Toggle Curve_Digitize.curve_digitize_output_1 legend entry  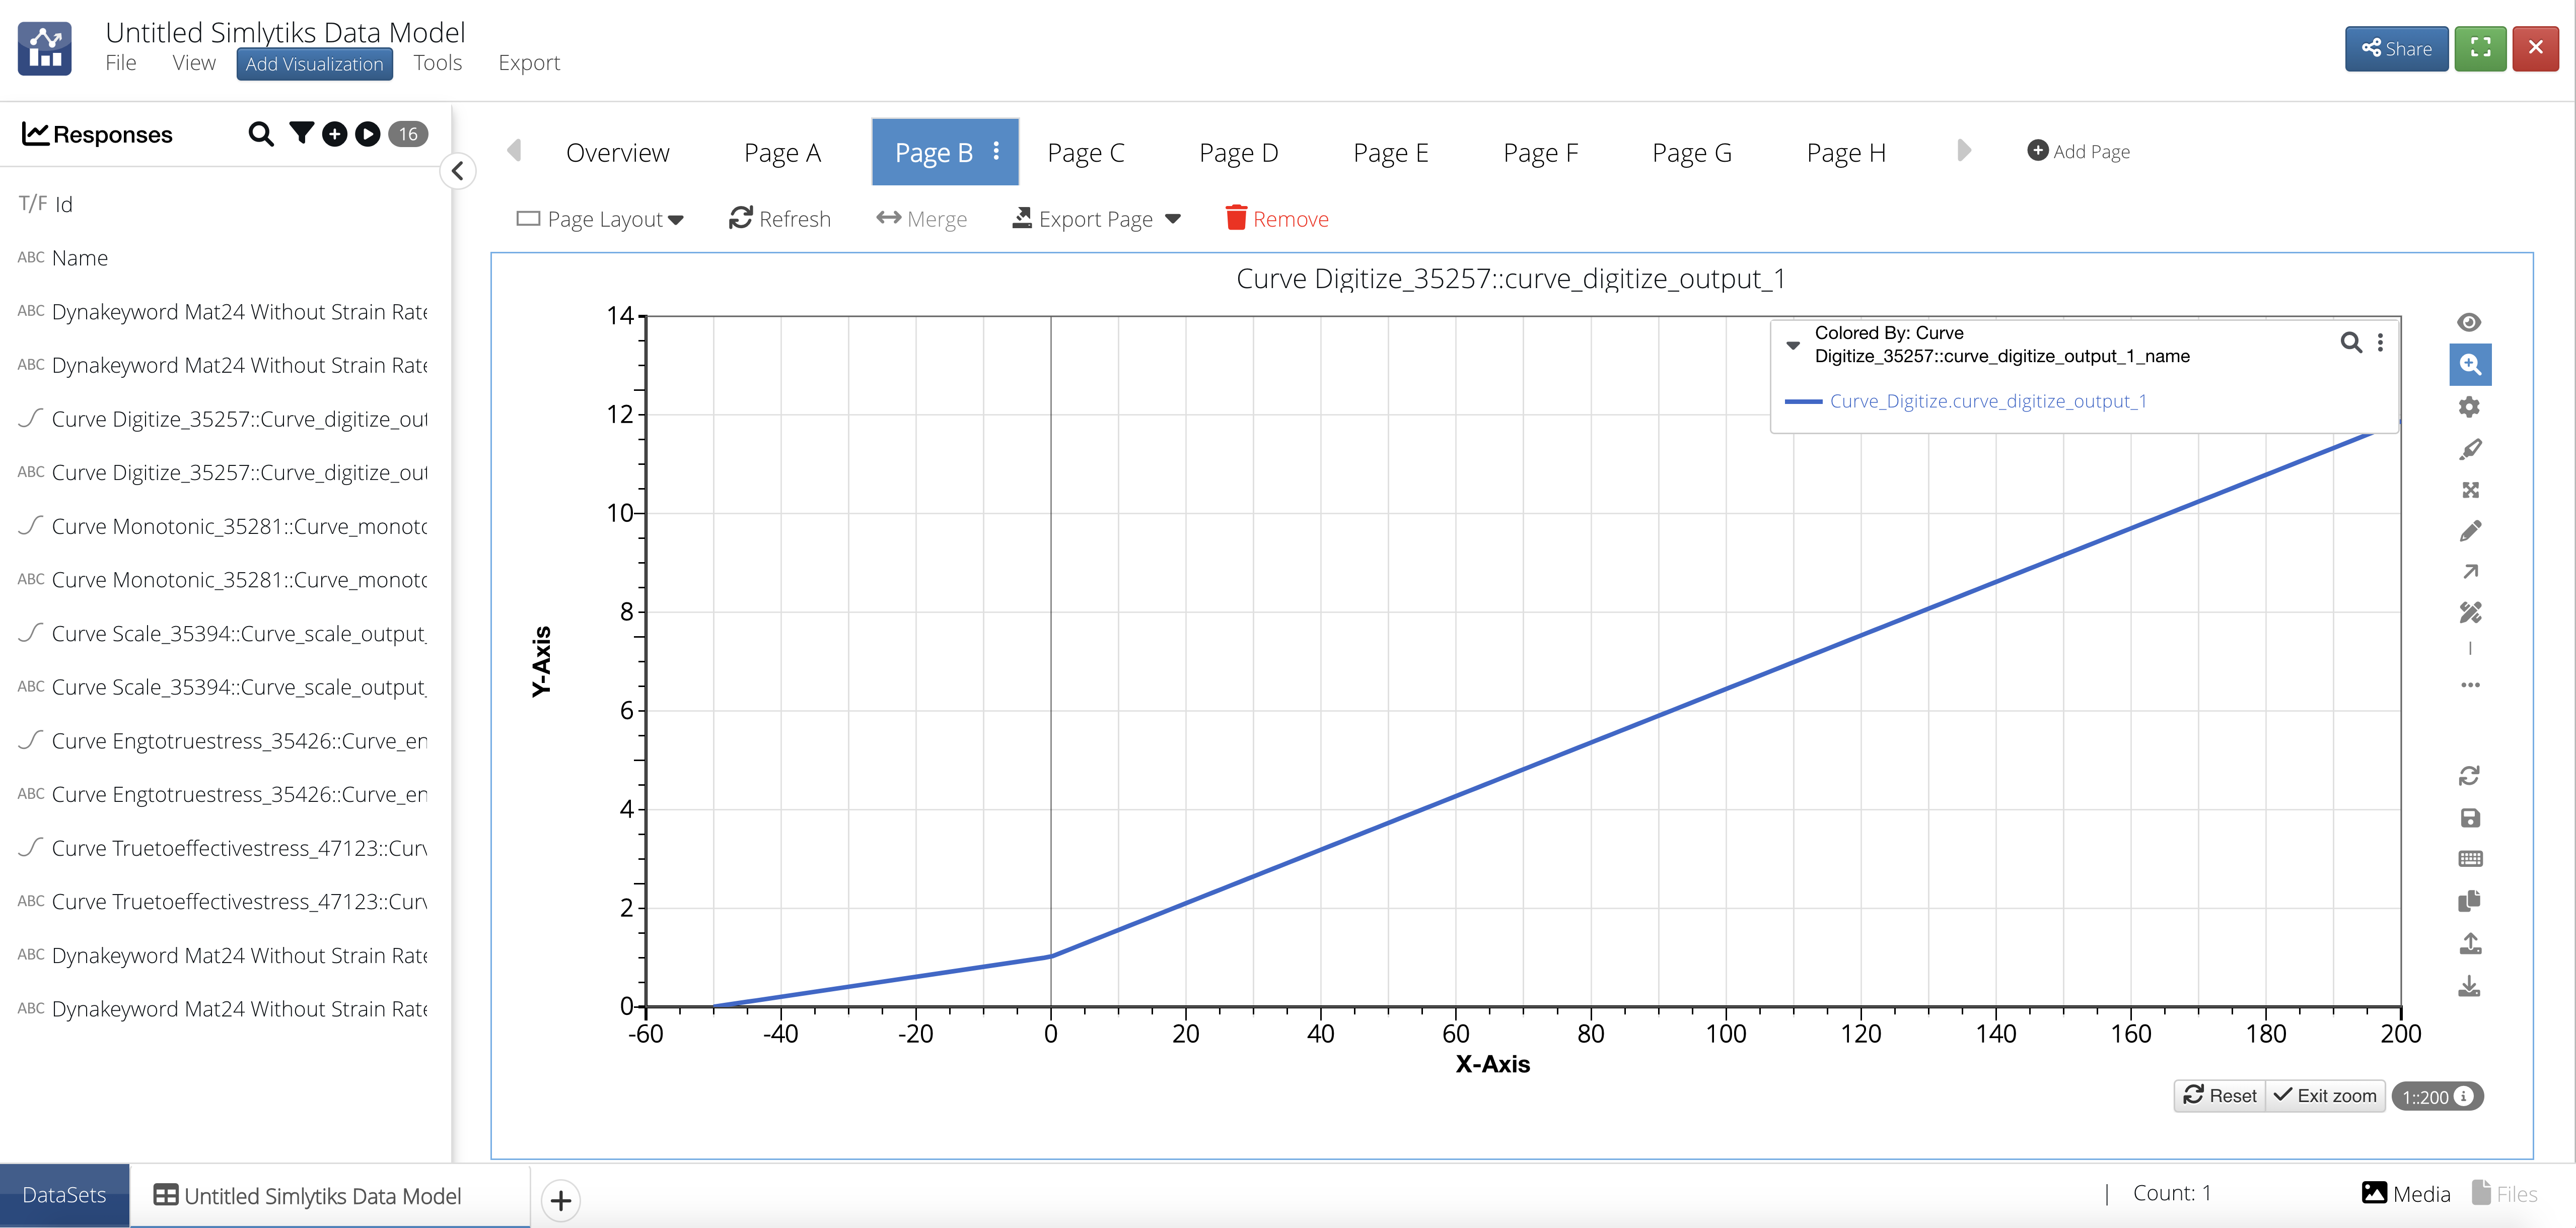tap(1988, 401)
